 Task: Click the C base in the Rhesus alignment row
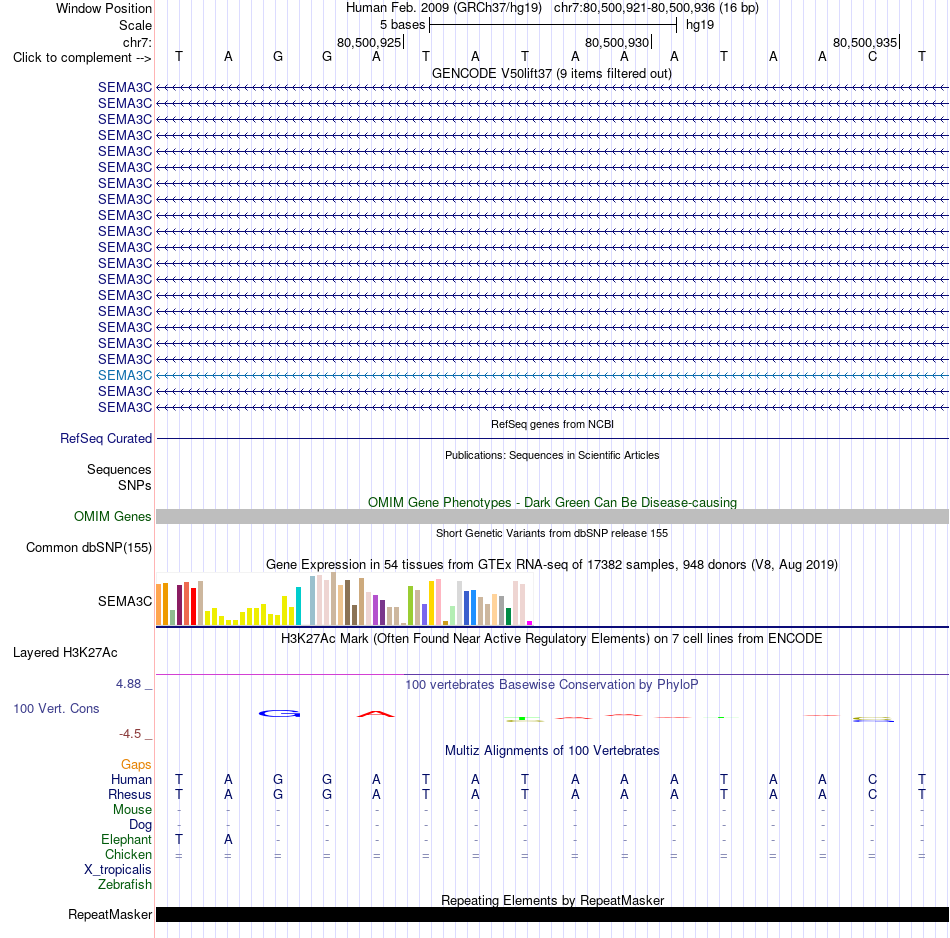point(872,794)
